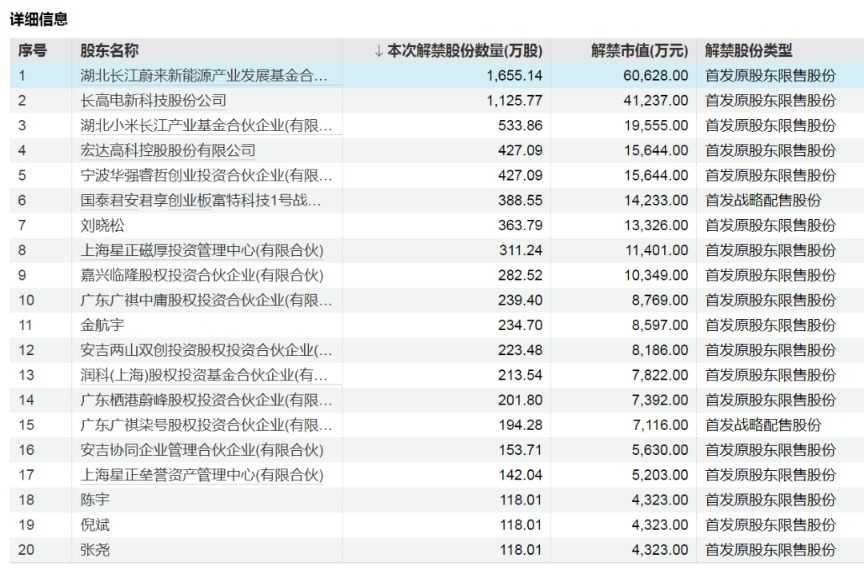Select market value cell 8,597.00
864x570 pixels.
tap(660, 325)
